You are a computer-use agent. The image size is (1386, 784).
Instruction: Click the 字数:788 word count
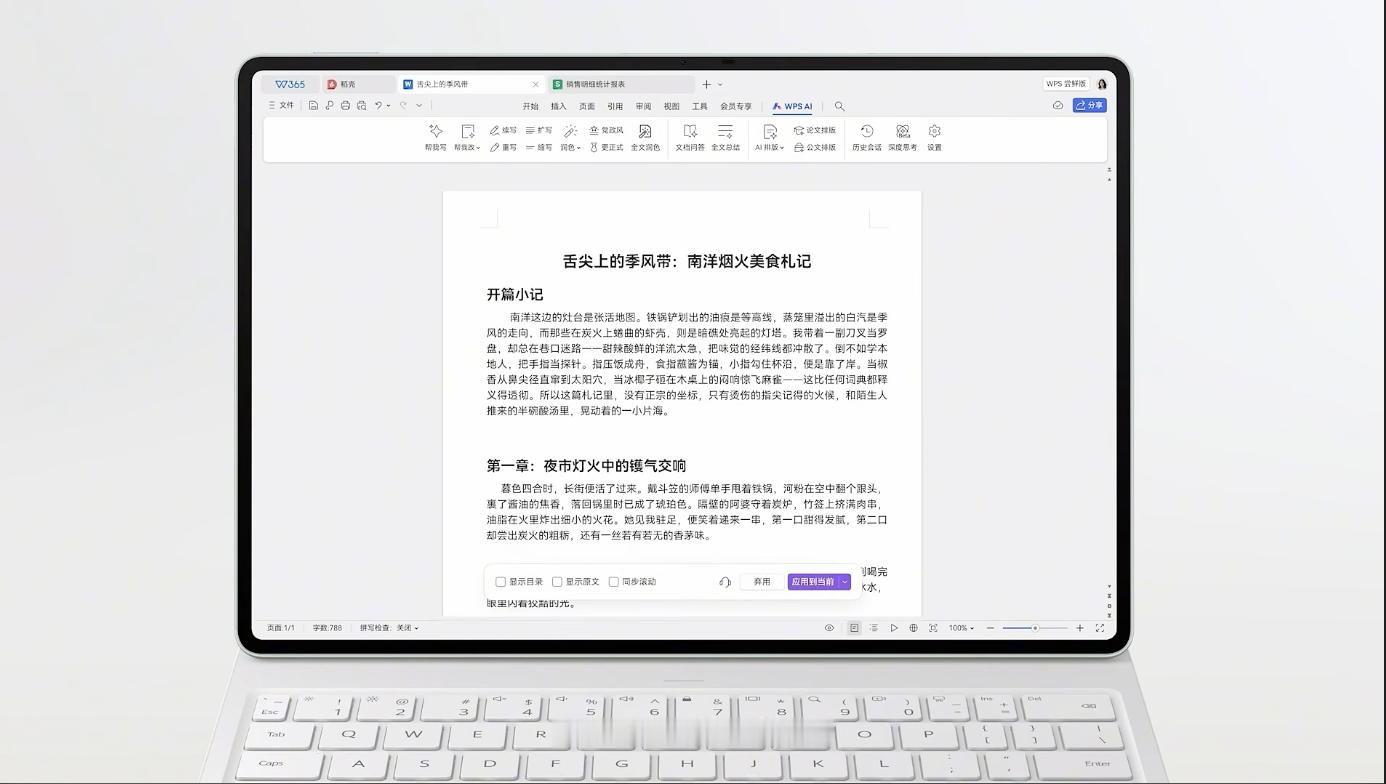click(x=327, y=628)
